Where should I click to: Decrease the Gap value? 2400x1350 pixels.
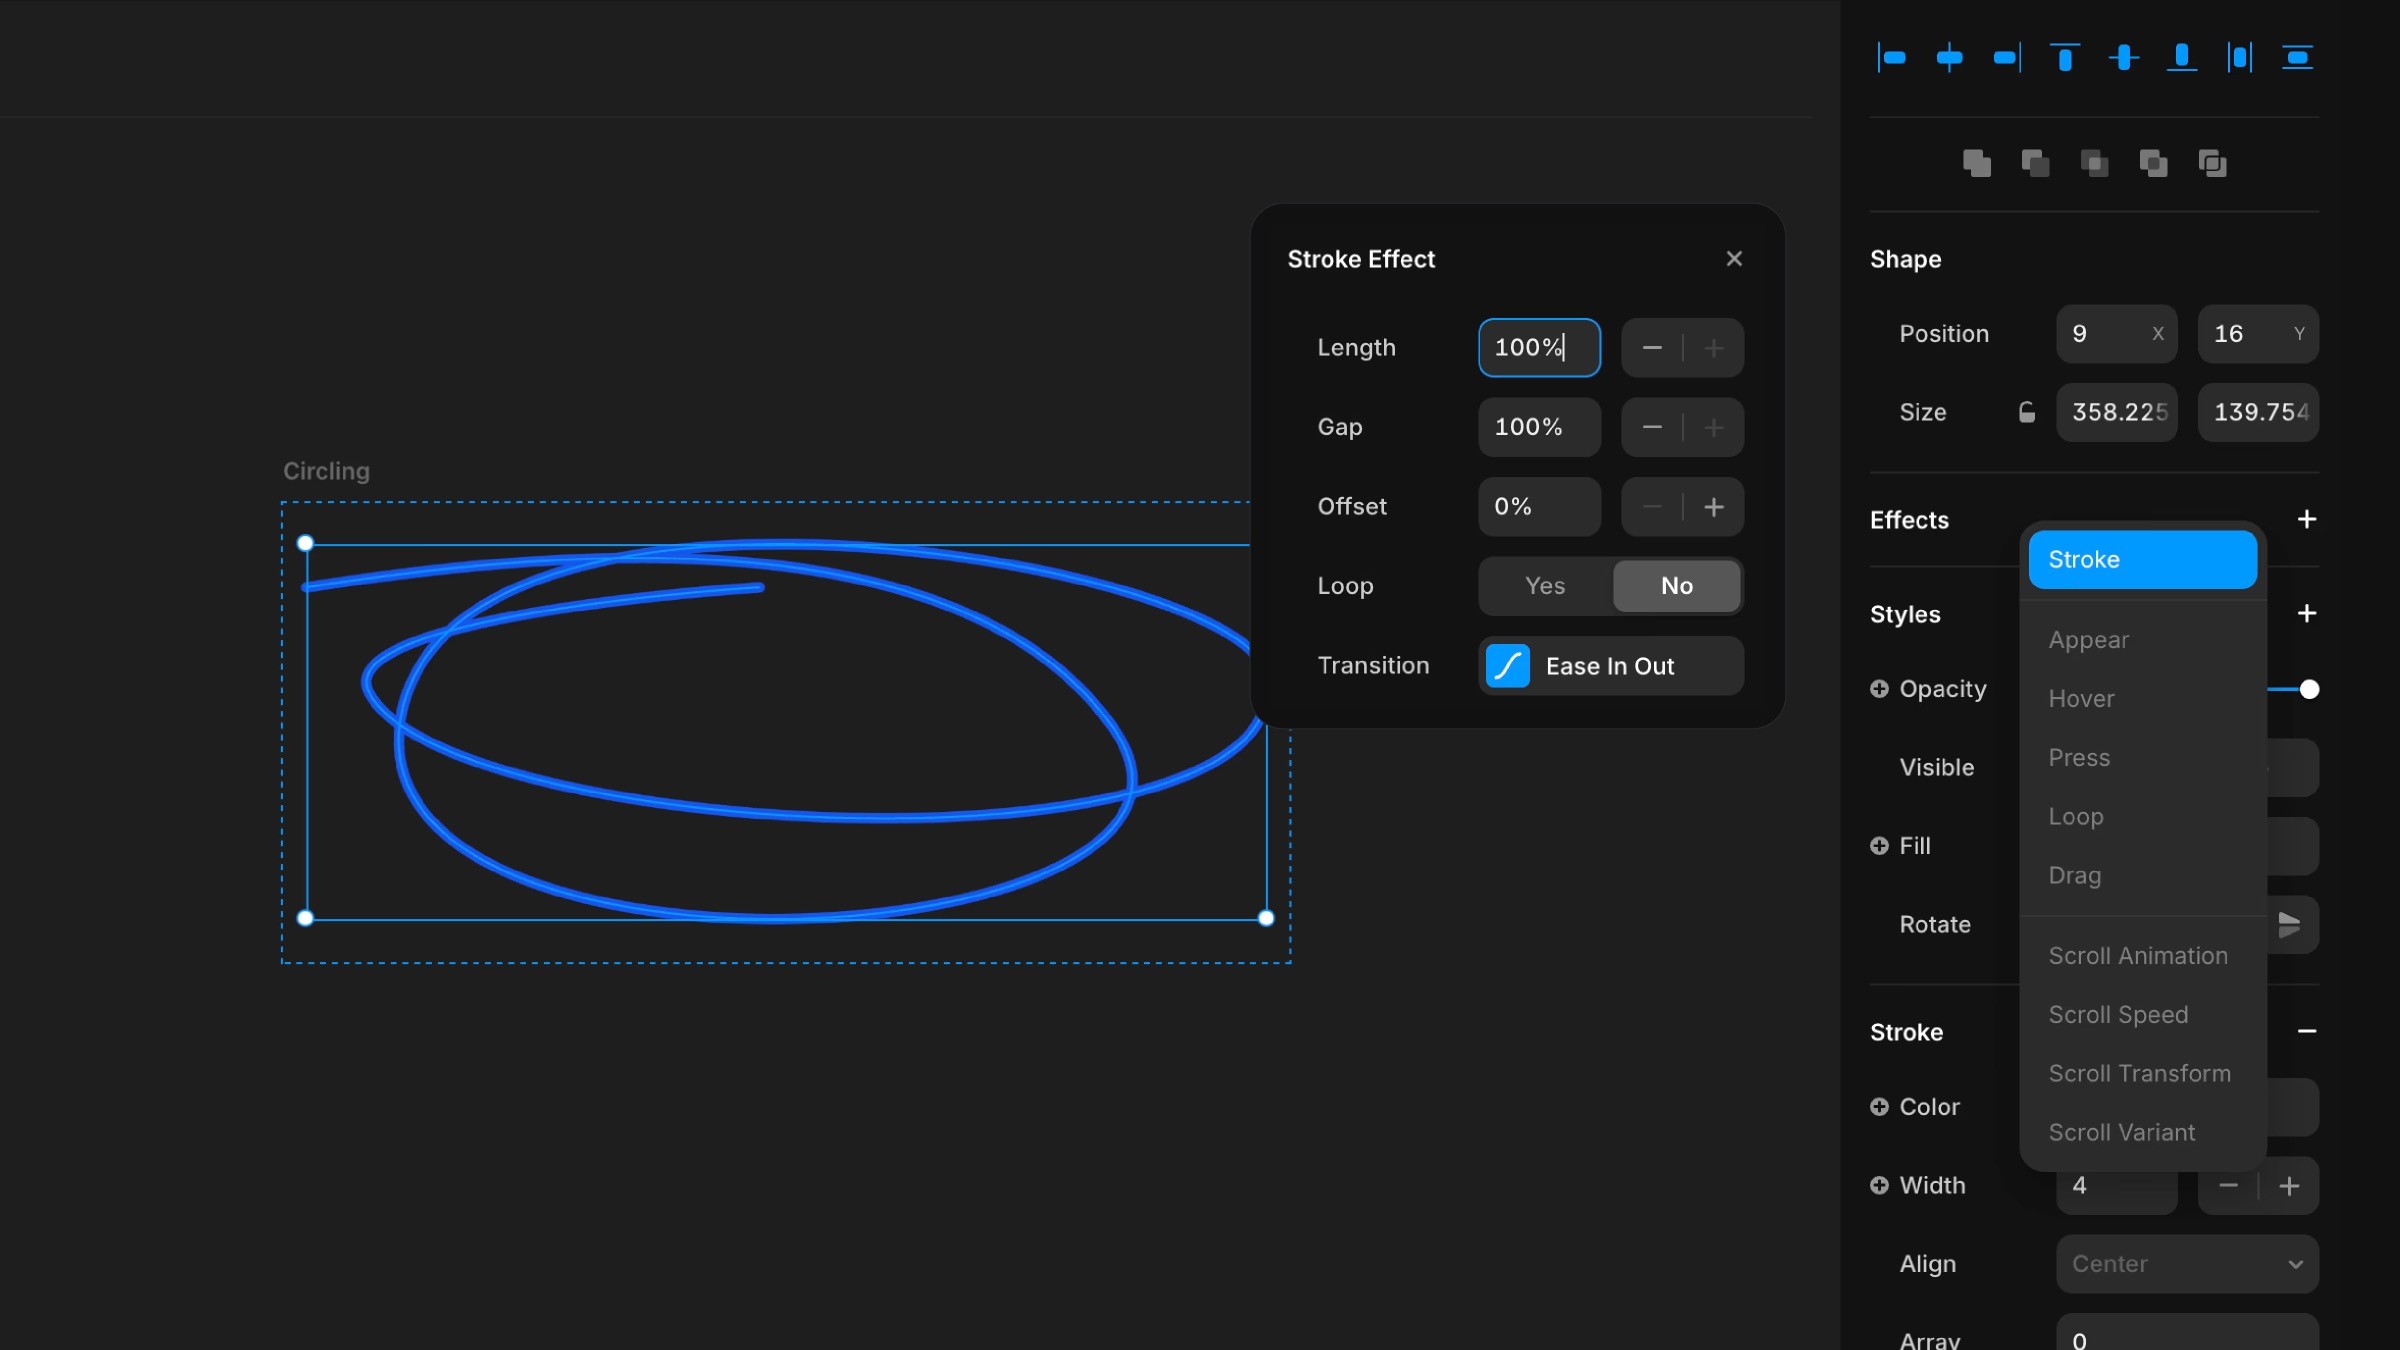(x=1652, y=428)
